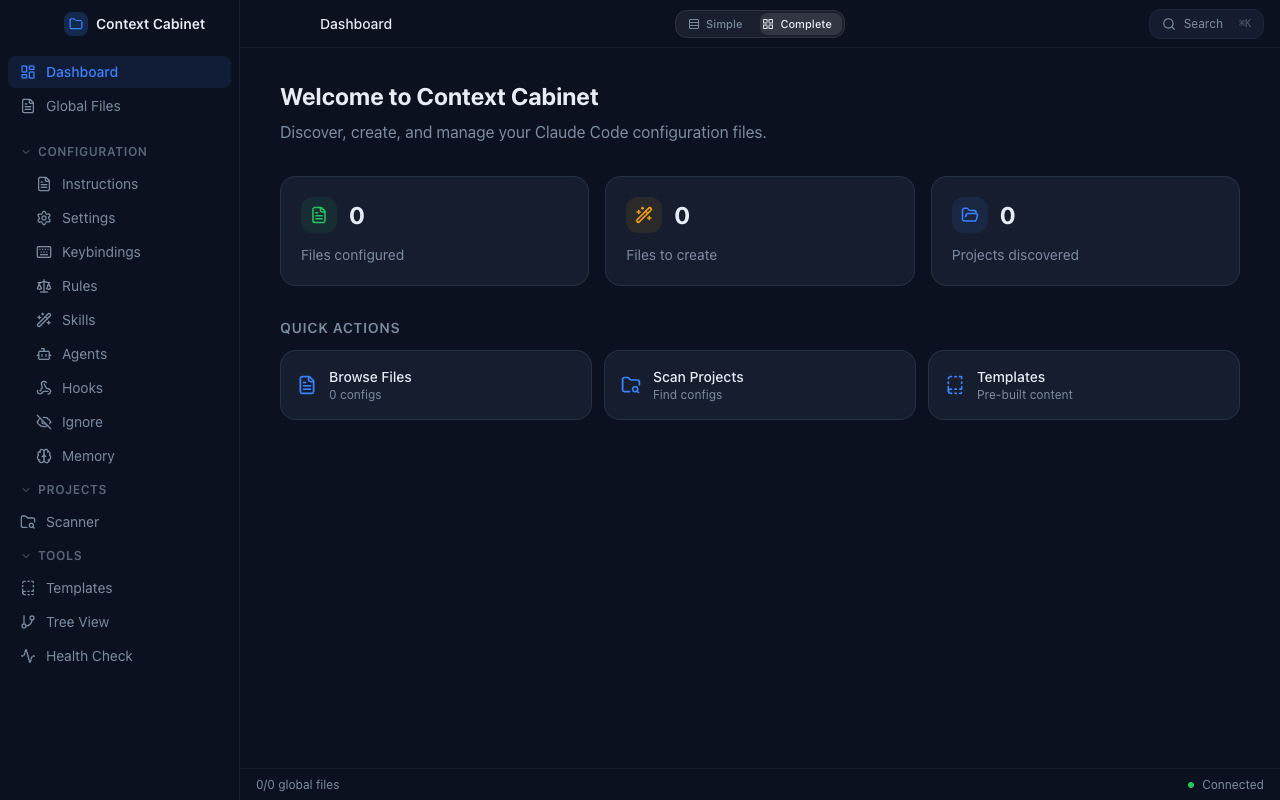Open the search bar in the top right
The image size is (1280, 800).
[x=1205, y=23]
